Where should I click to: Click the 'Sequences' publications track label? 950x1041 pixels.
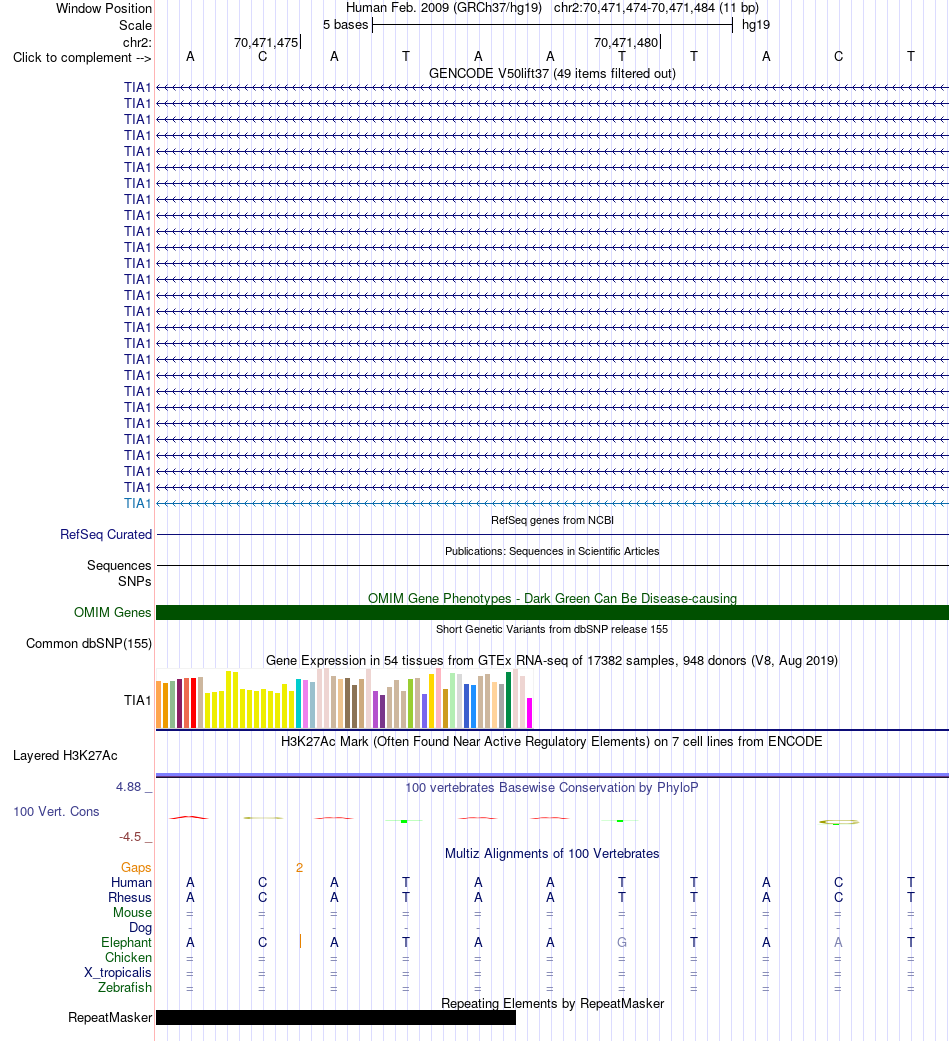coord(119,566)
